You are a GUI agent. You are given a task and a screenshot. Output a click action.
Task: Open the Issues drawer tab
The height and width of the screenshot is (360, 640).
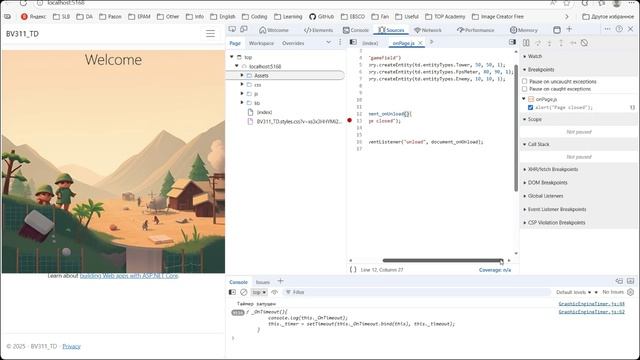pos(263,282)
